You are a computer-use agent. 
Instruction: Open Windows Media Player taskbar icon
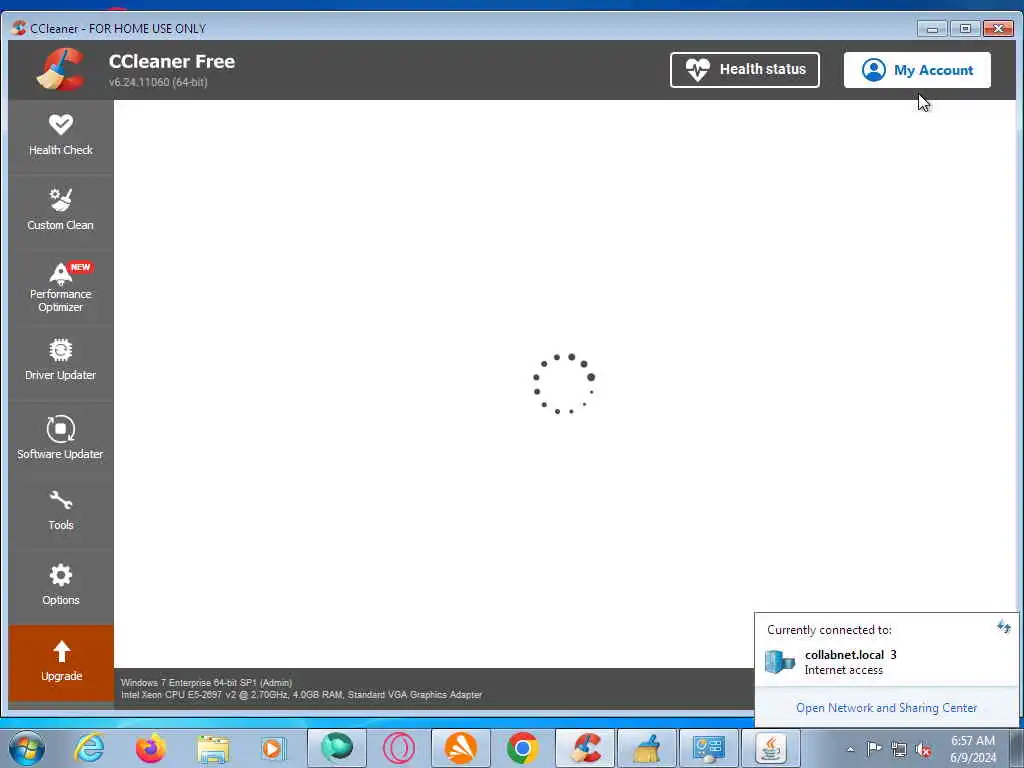tap(273, 748)
